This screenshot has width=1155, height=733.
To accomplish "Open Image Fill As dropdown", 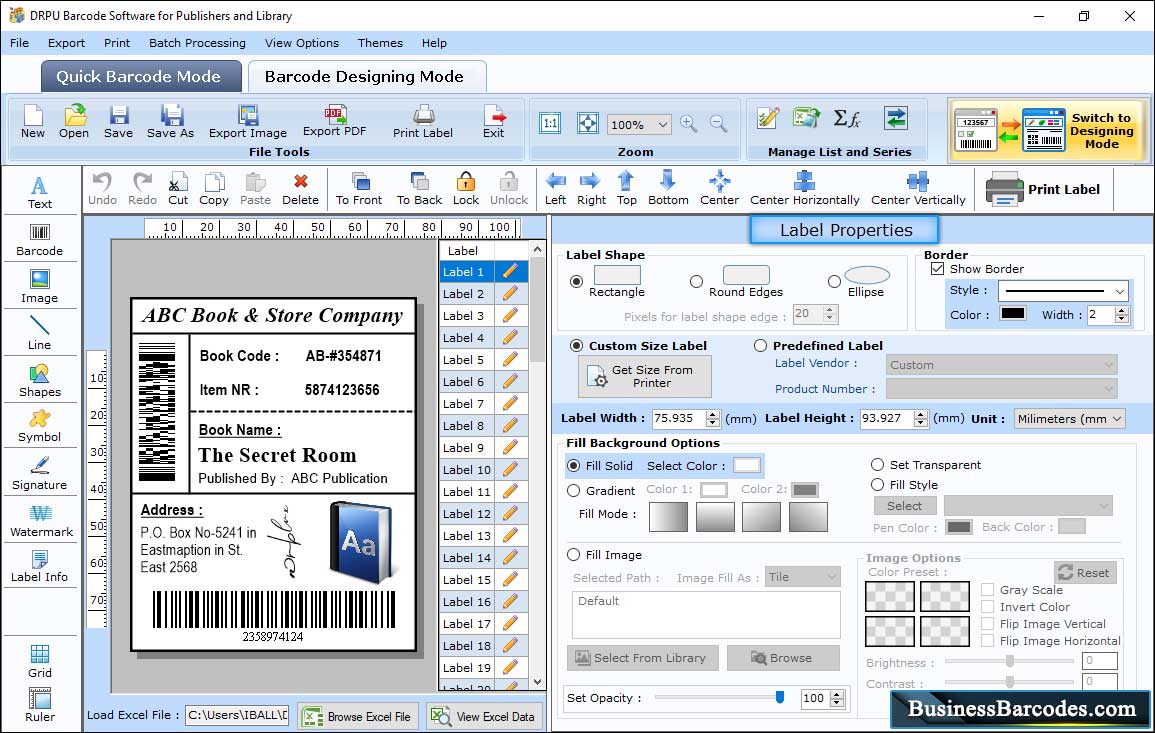I will click(803, 577).
